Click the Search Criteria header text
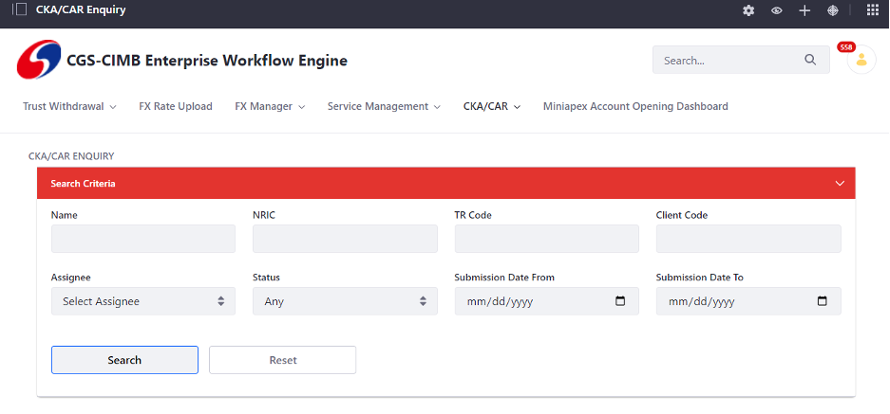The image size is (890, 414). [x=83, y=183]
